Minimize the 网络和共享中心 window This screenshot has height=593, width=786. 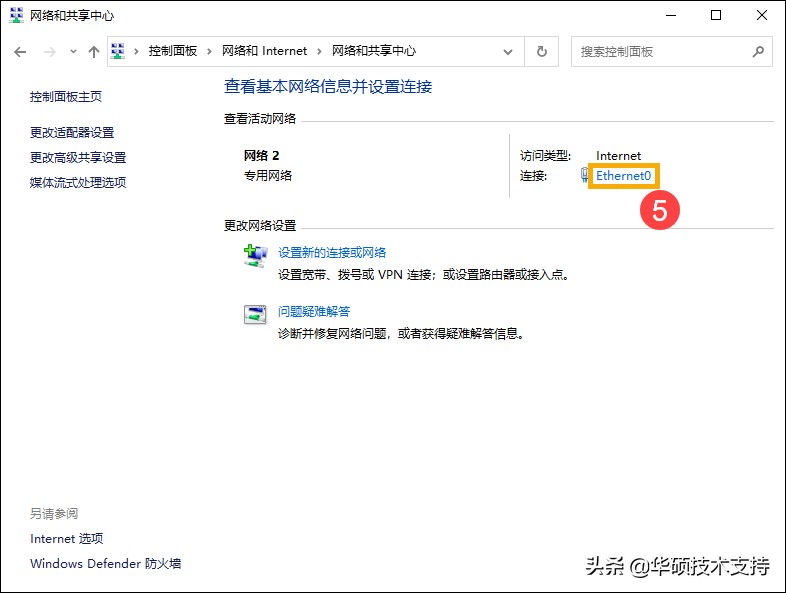pos(671,16)
